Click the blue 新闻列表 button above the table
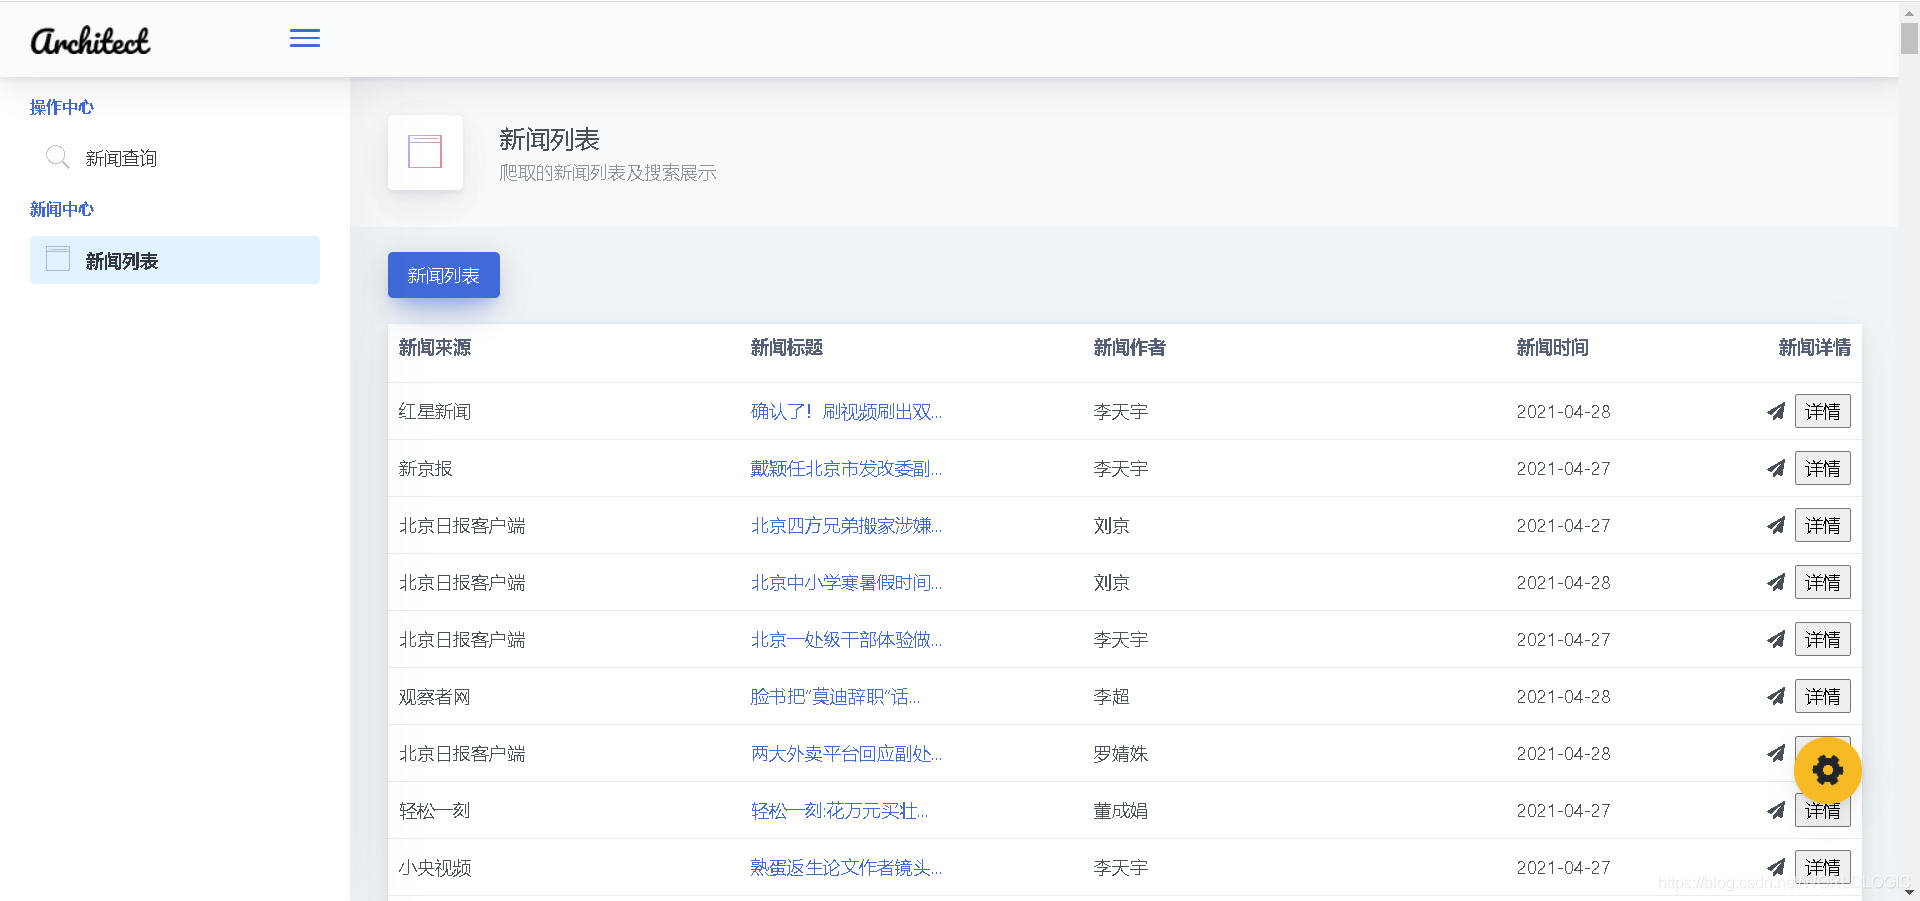1920x901 pixels. [443, 274]
